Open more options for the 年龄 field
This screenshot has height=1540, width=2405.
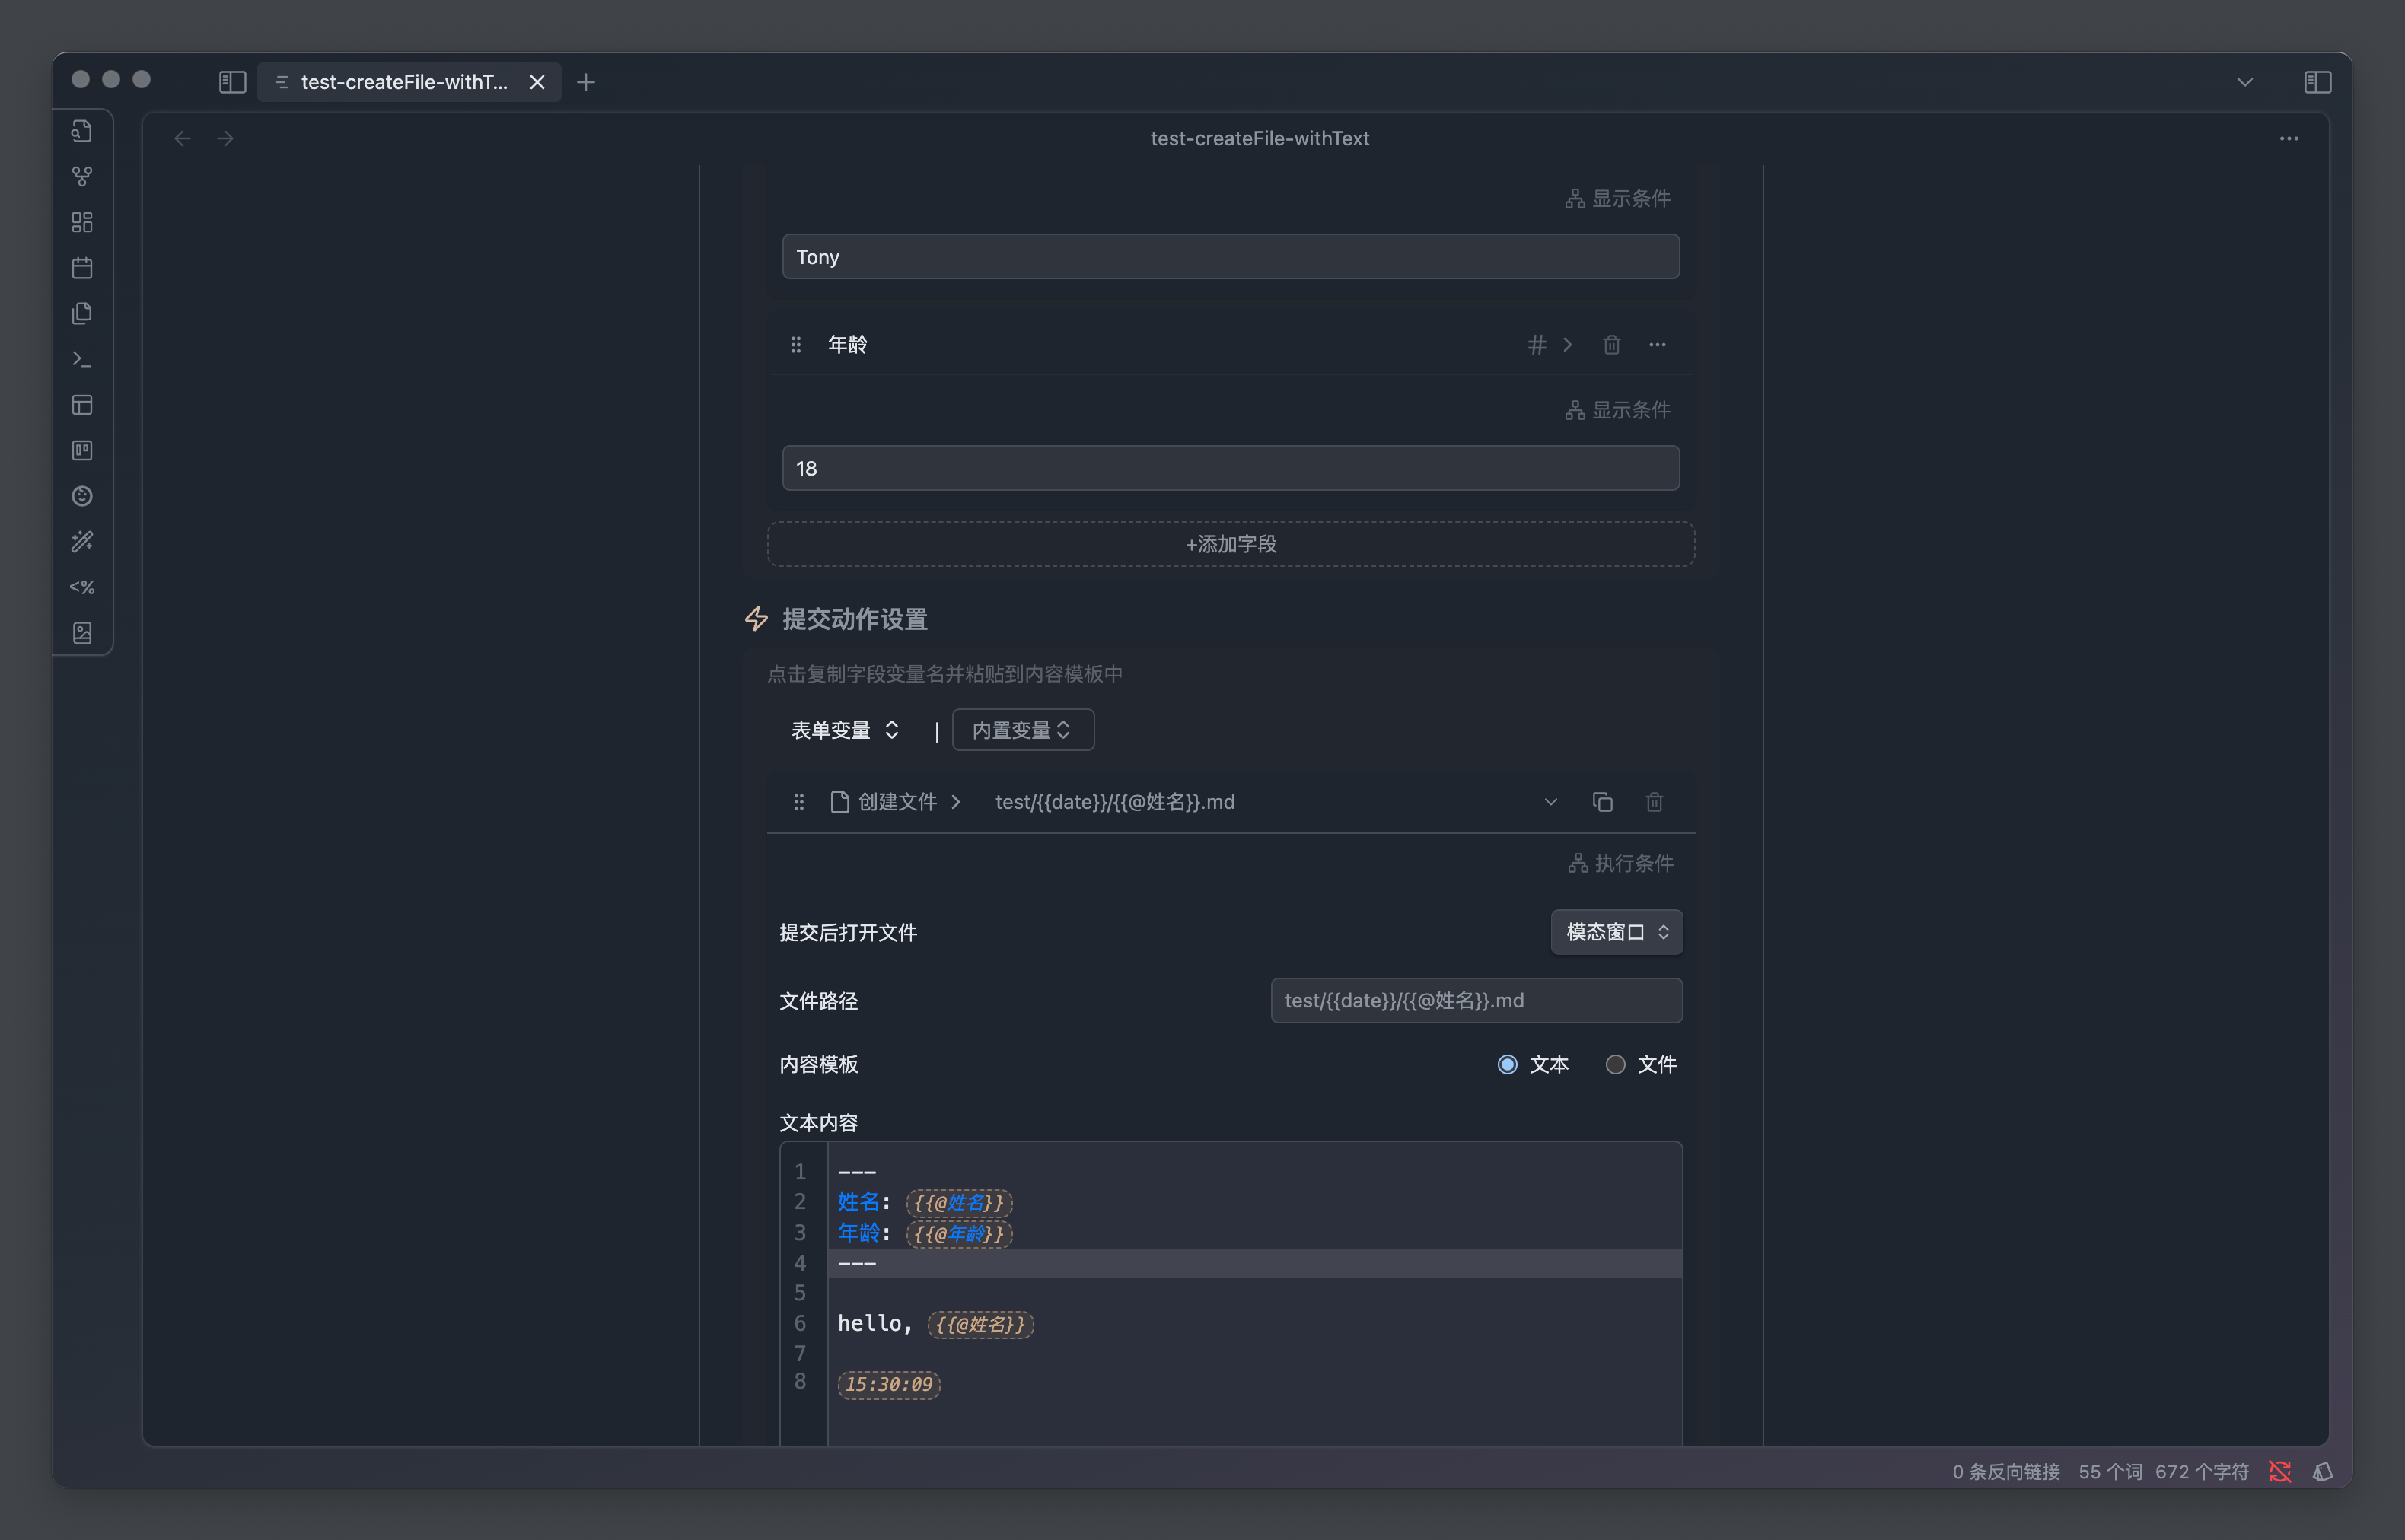[x=1657, y=345]
